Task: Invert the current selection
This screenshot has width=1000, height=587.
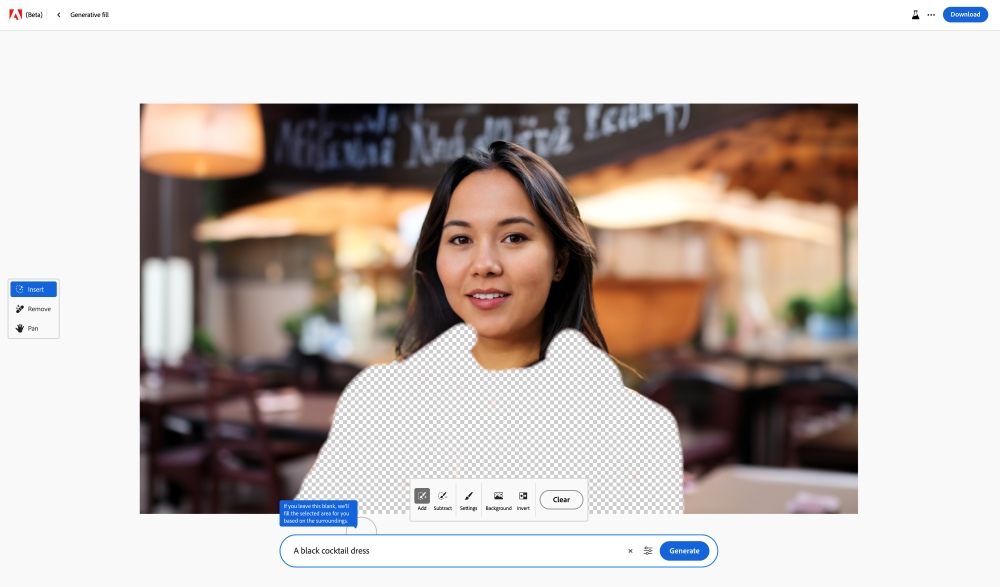Action: [x=522, y=498]
